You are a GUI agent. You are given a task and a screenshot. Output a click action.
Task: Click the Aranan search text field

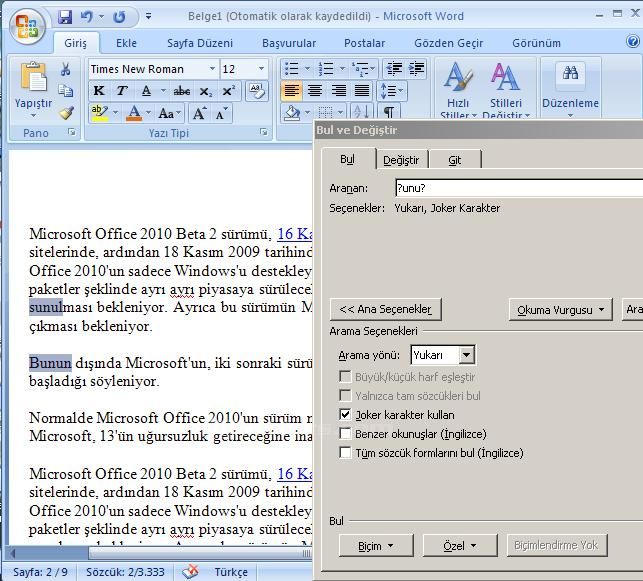(516, 188)
